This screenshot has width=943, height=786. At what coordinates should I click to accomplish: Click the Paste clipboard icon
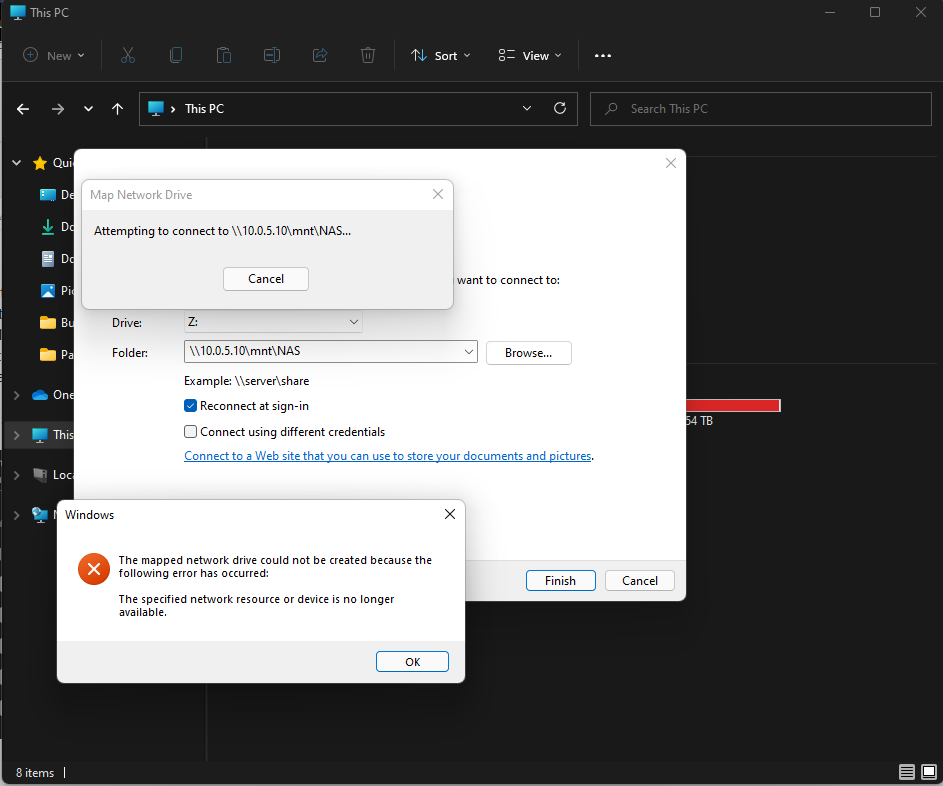tap(224, 55)
